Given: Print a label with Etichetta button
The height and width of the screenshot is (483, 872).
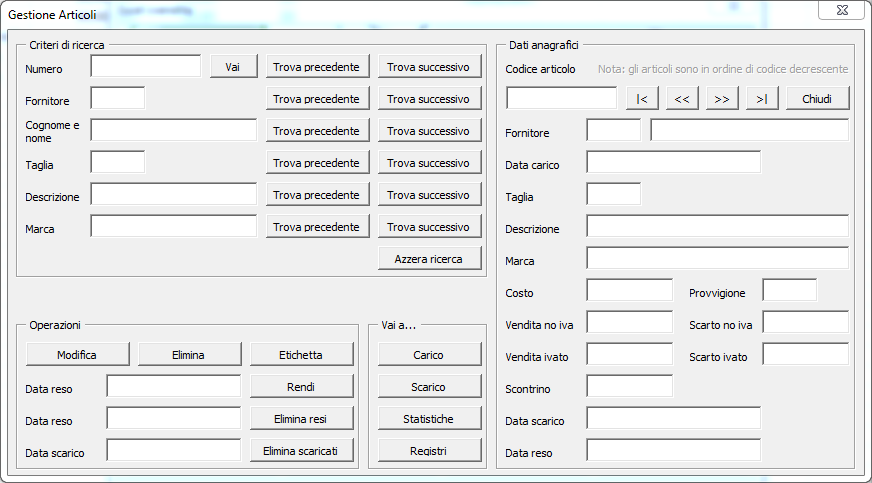Looking at the screenshot, I should [301, 355].
